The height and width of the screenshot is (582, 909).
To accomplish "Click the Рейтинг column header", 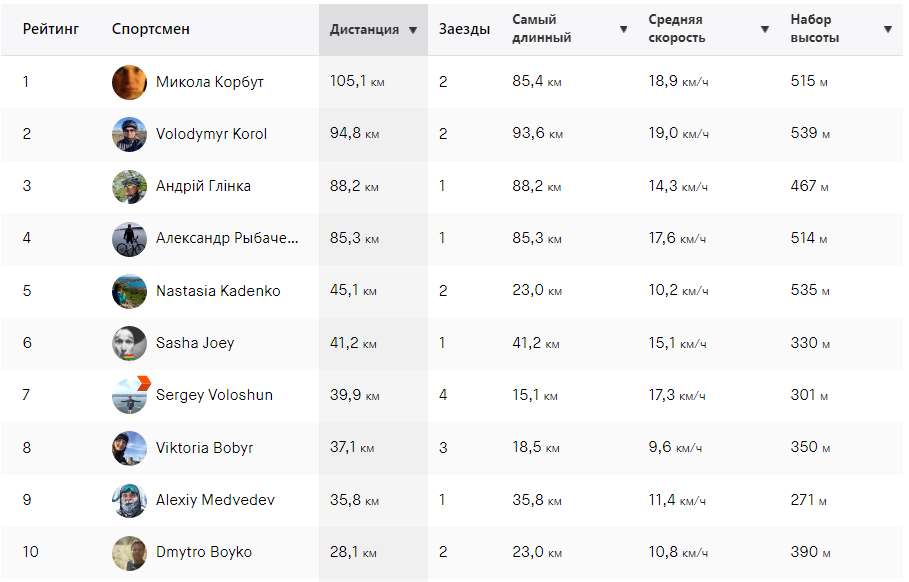I will pyautogui.click(x=50, y=29).
